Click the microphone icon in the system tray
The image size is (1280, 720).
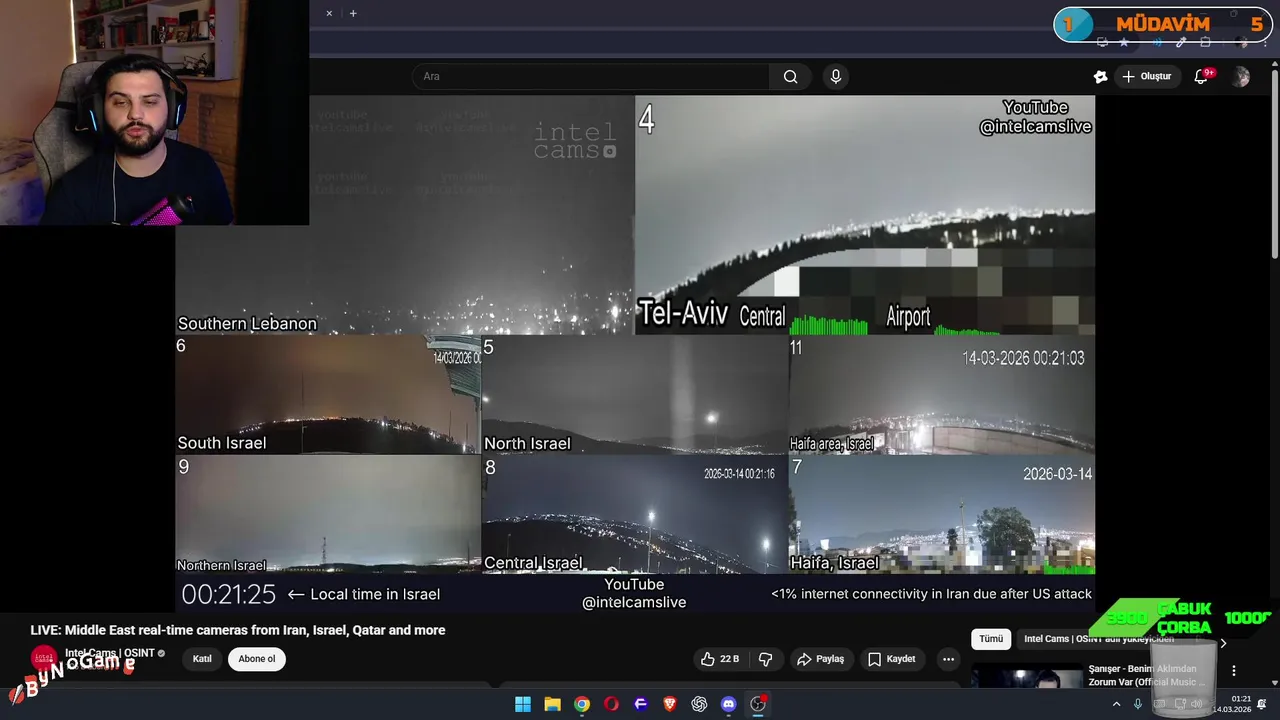[x=1137, y=704]
